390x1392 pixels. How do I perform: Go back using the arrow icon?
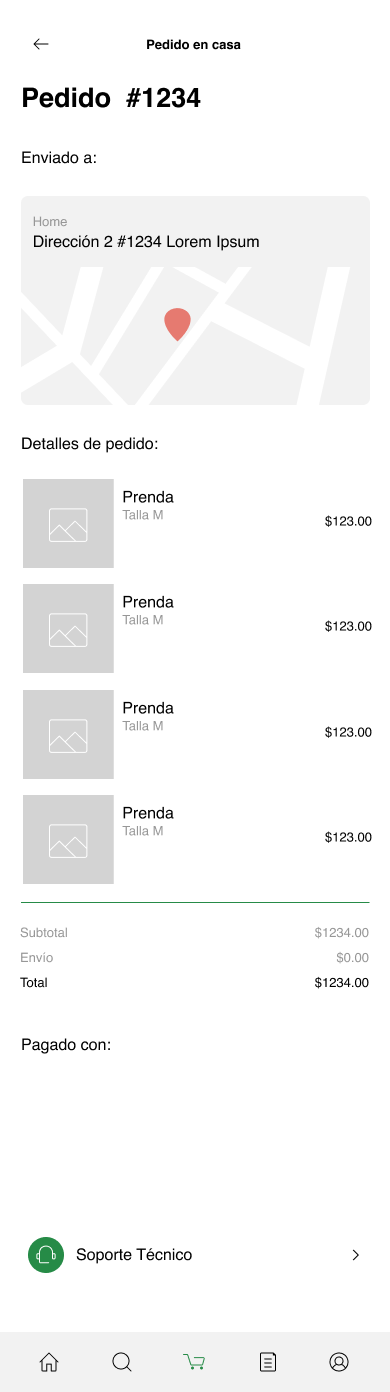coord(41,44)
